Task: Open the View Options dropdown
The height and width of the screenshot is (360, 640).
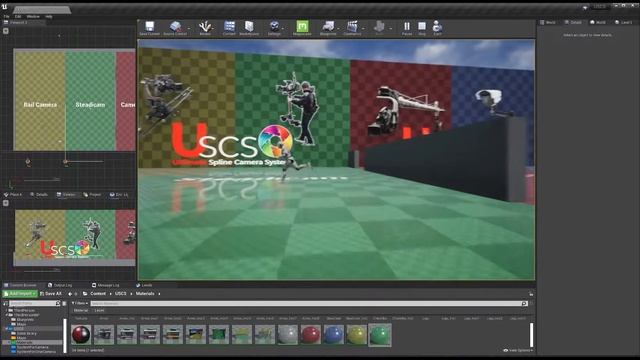Action: click(518, 350)
